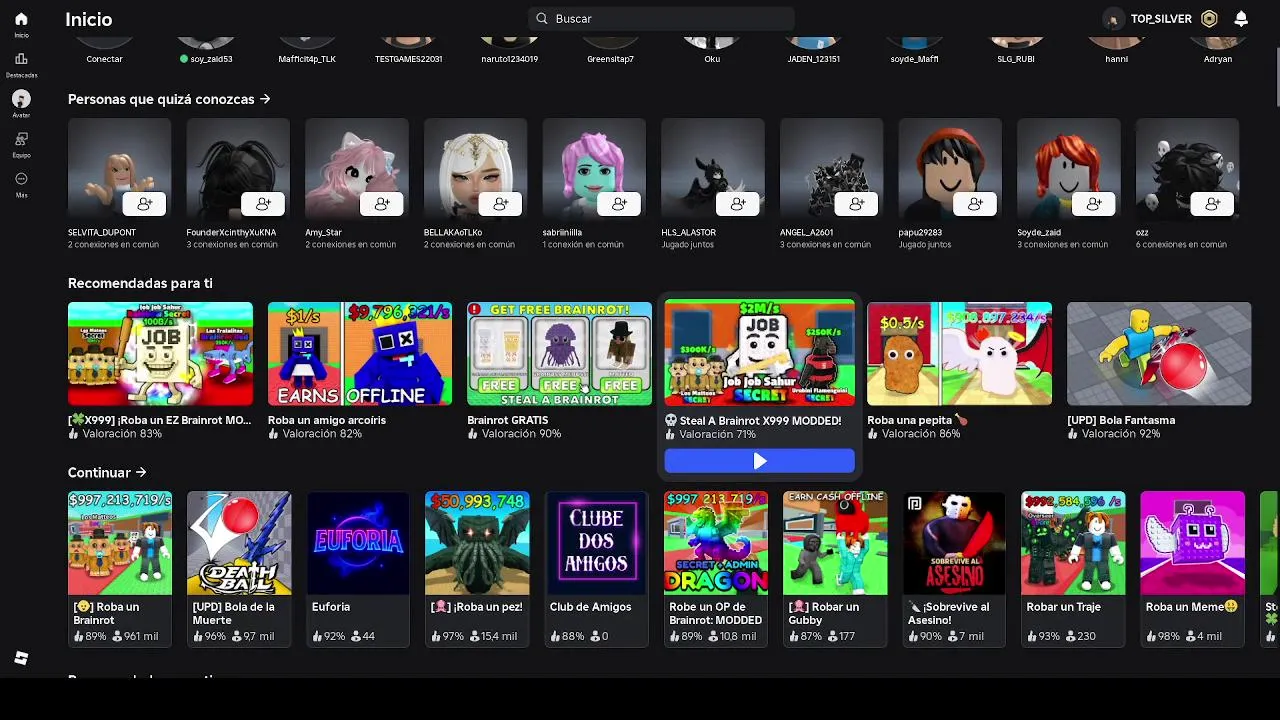Open naruto1234019 friend profile
Viewport: 1280px width, 720px height.
point(510,50)
